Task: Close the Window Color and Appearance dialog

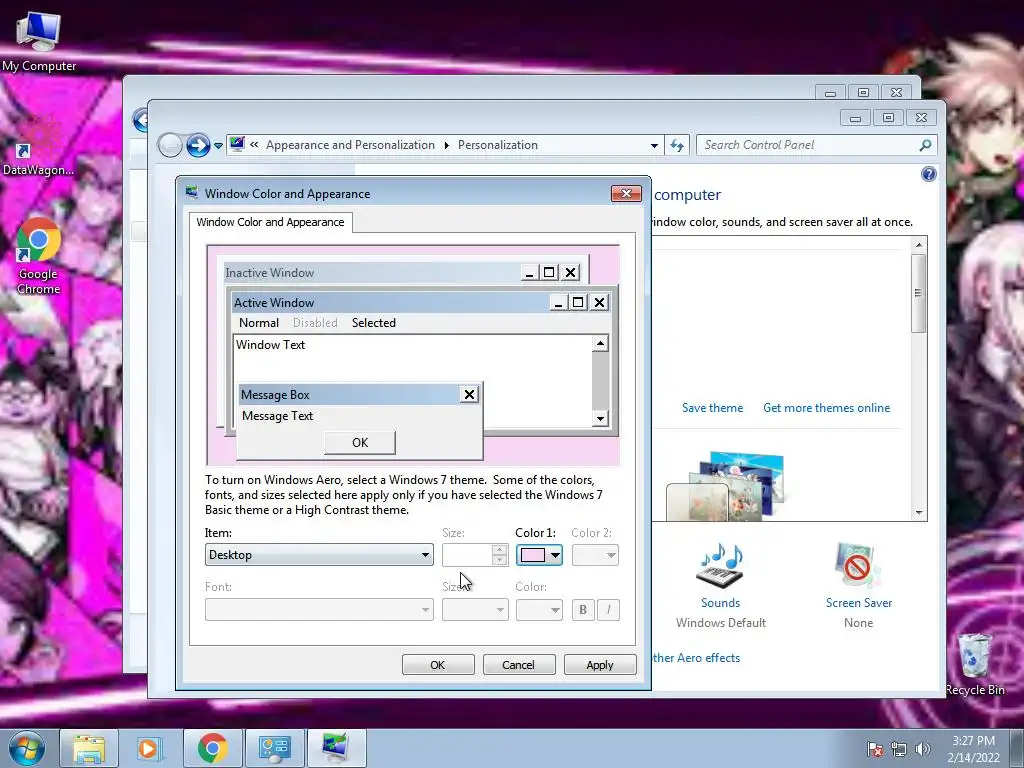Action: click(626, 193)
